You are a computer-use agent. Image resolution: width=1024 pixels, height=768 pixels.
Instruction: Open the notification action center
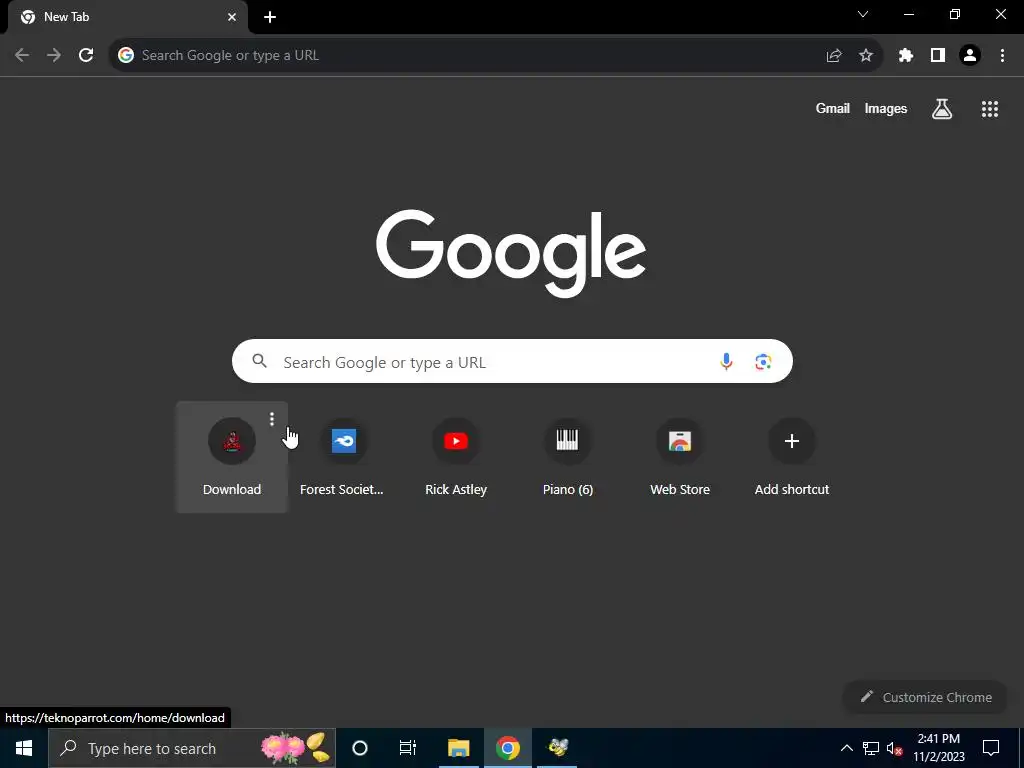pos(991,748)
